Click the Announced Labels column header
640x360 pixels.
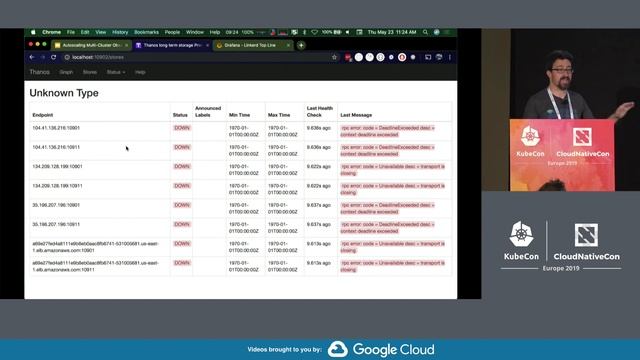click(208, 111)
